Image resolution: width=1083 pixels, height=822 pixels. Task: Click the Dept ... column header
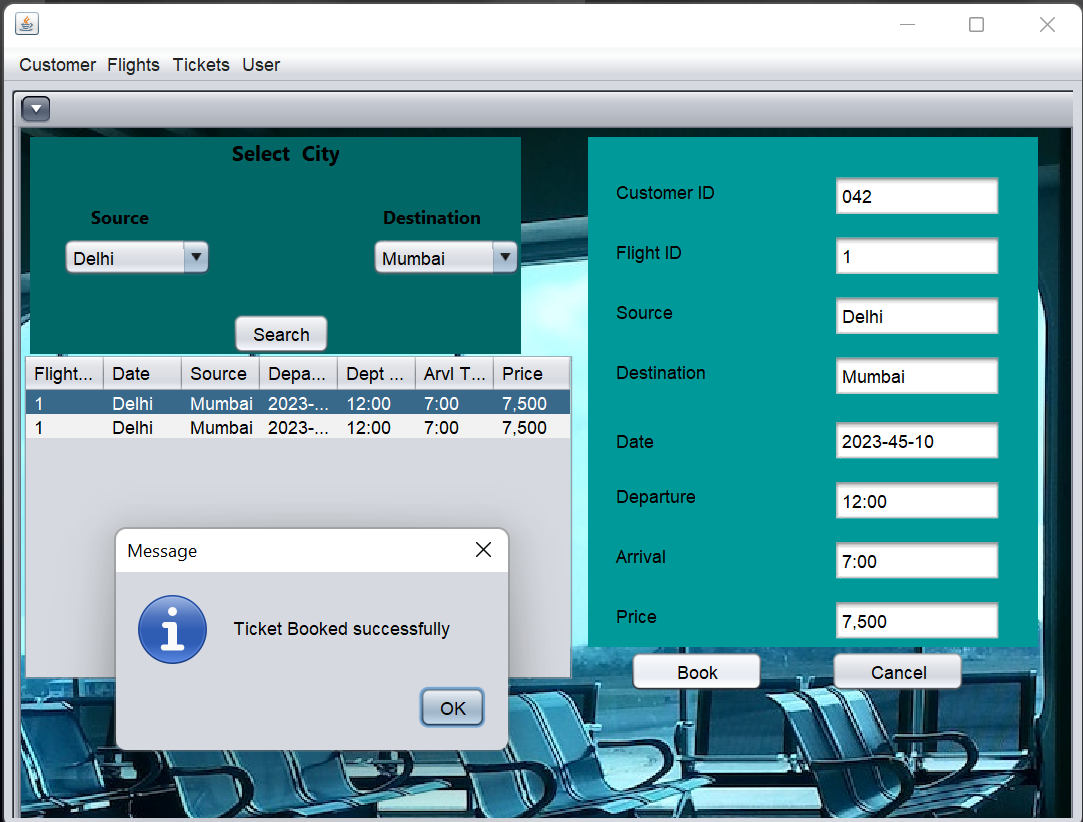376,374
